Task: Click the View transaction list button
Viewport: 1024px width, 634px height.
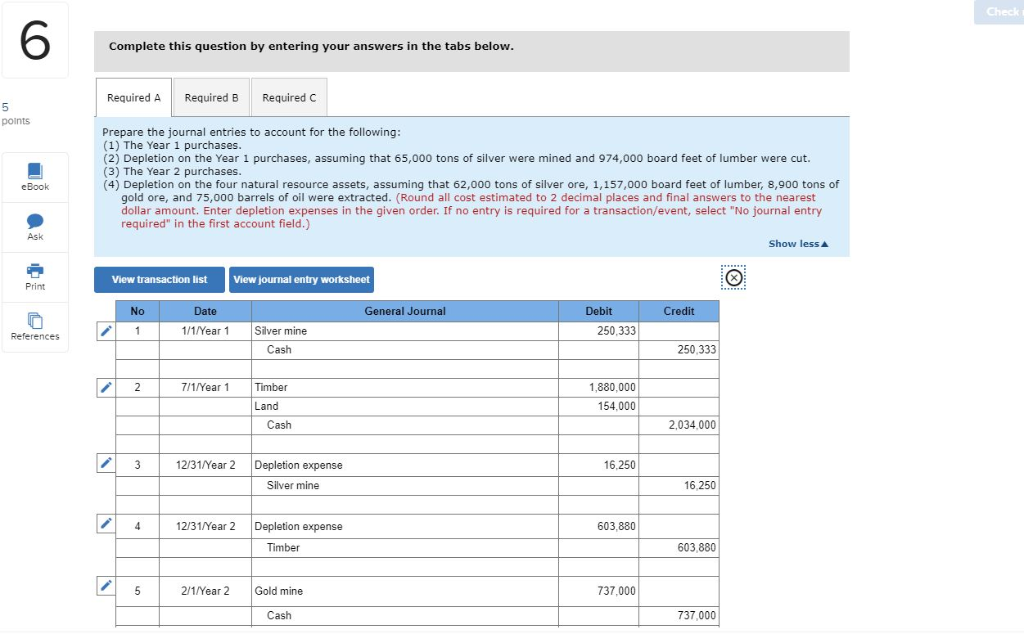Action: click(158, 280)
